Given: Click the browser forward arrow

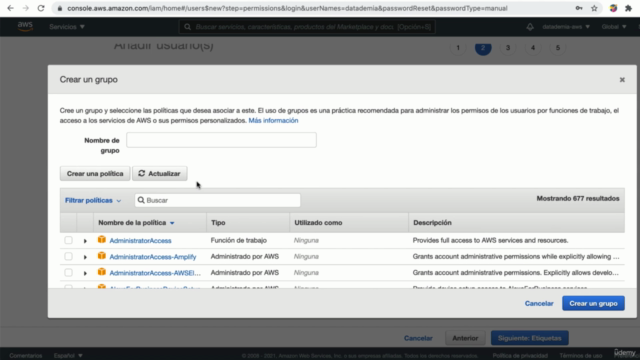Looking at the screenshot, I should (x=25, y=8).
